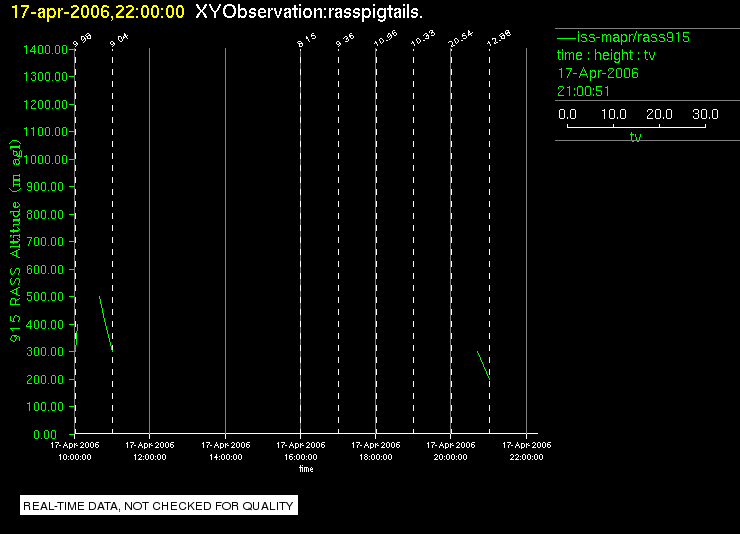Click the '10:00:00' time axis label
740x534 pixels.
[x=75, y=457]
